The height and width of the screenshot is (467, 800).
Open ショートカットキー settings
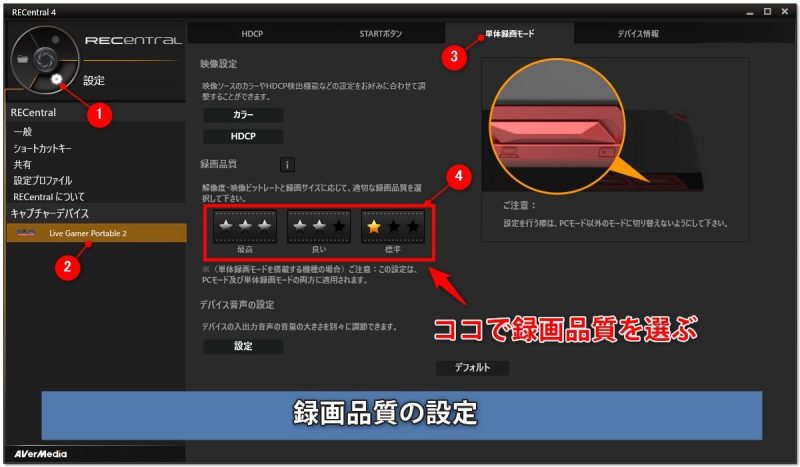42,149
